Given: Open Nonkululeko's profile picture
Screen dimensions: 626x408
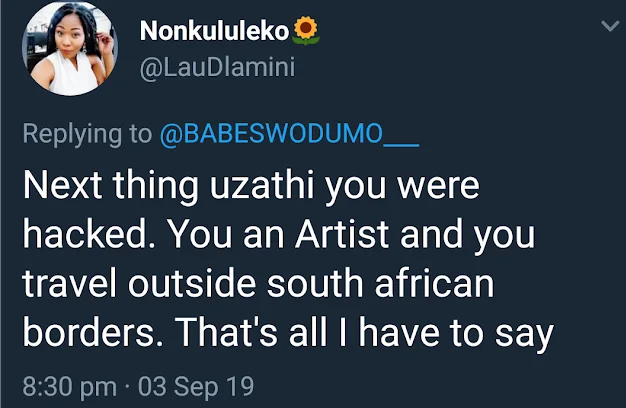Looking at the screenshot, I should click(x=69, y=49).
